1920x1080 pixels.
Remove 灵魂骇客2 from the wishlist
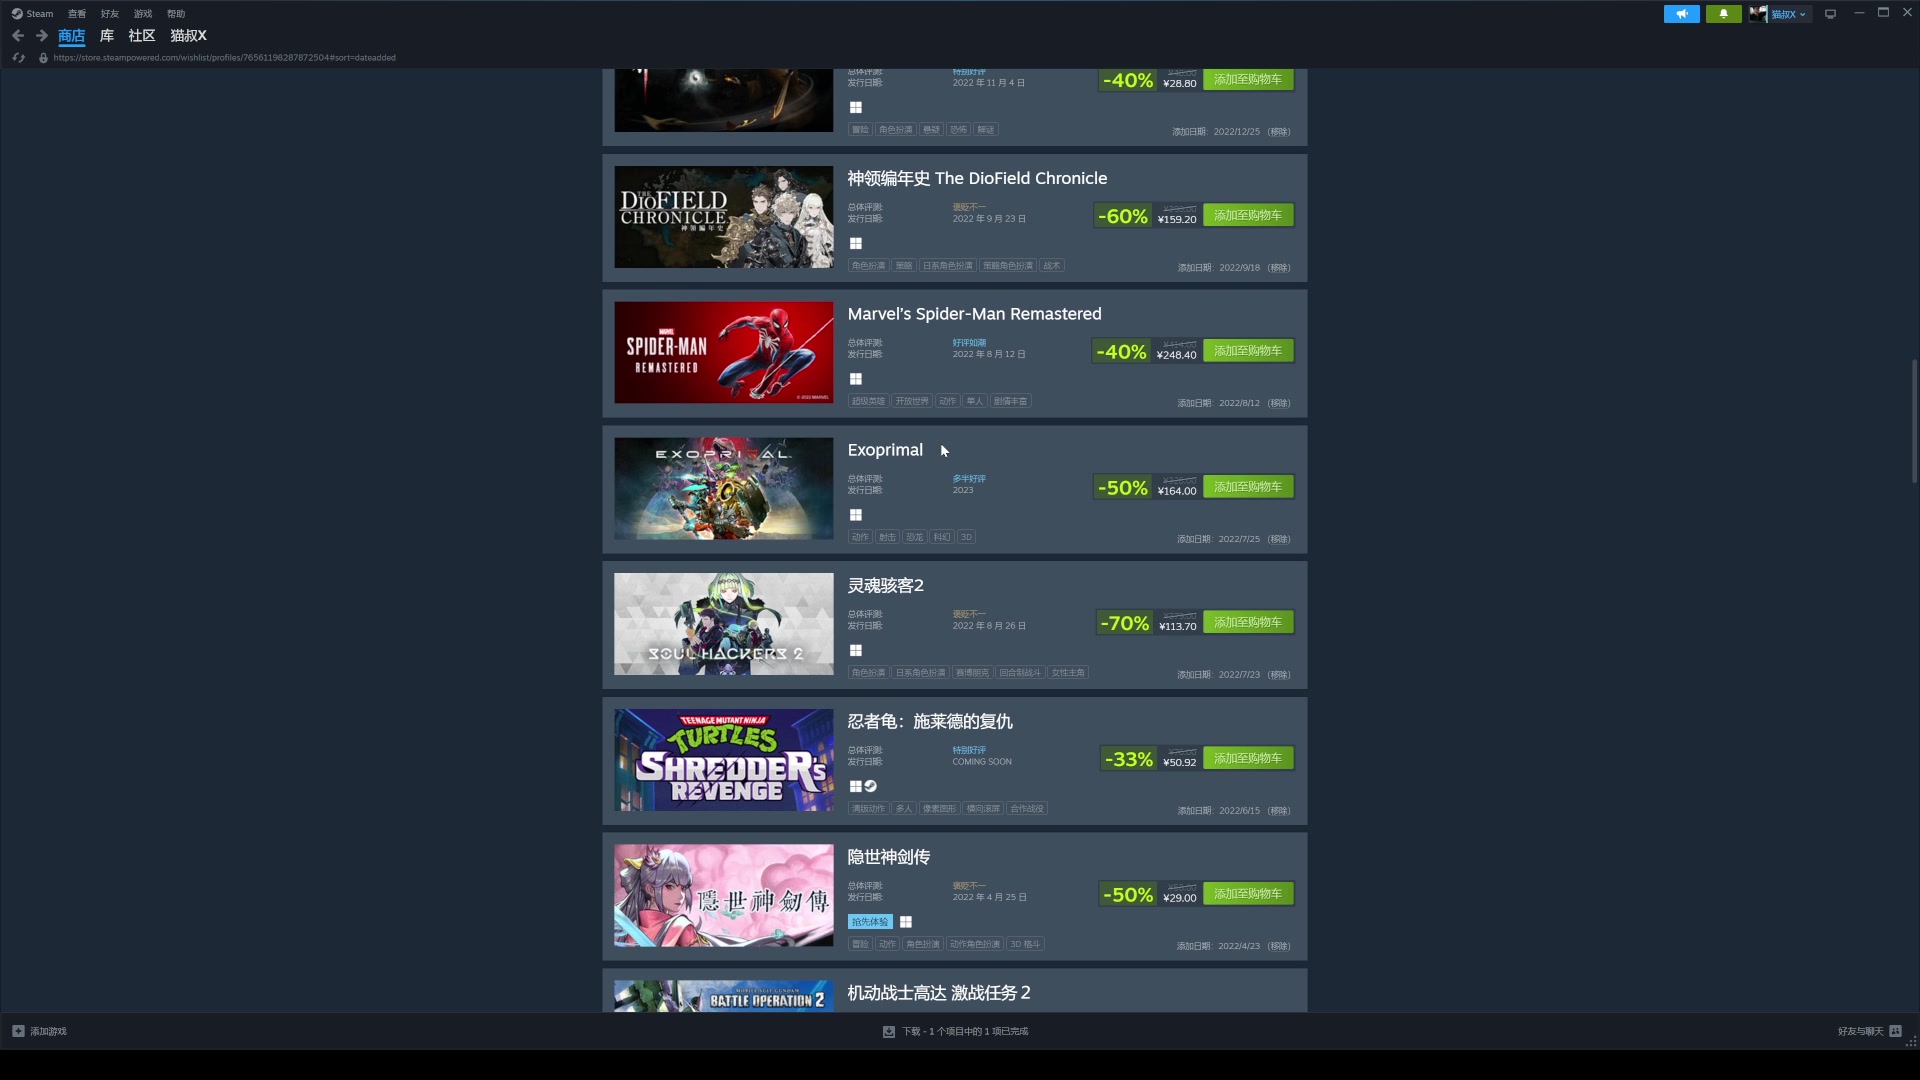pos(1279,675)
